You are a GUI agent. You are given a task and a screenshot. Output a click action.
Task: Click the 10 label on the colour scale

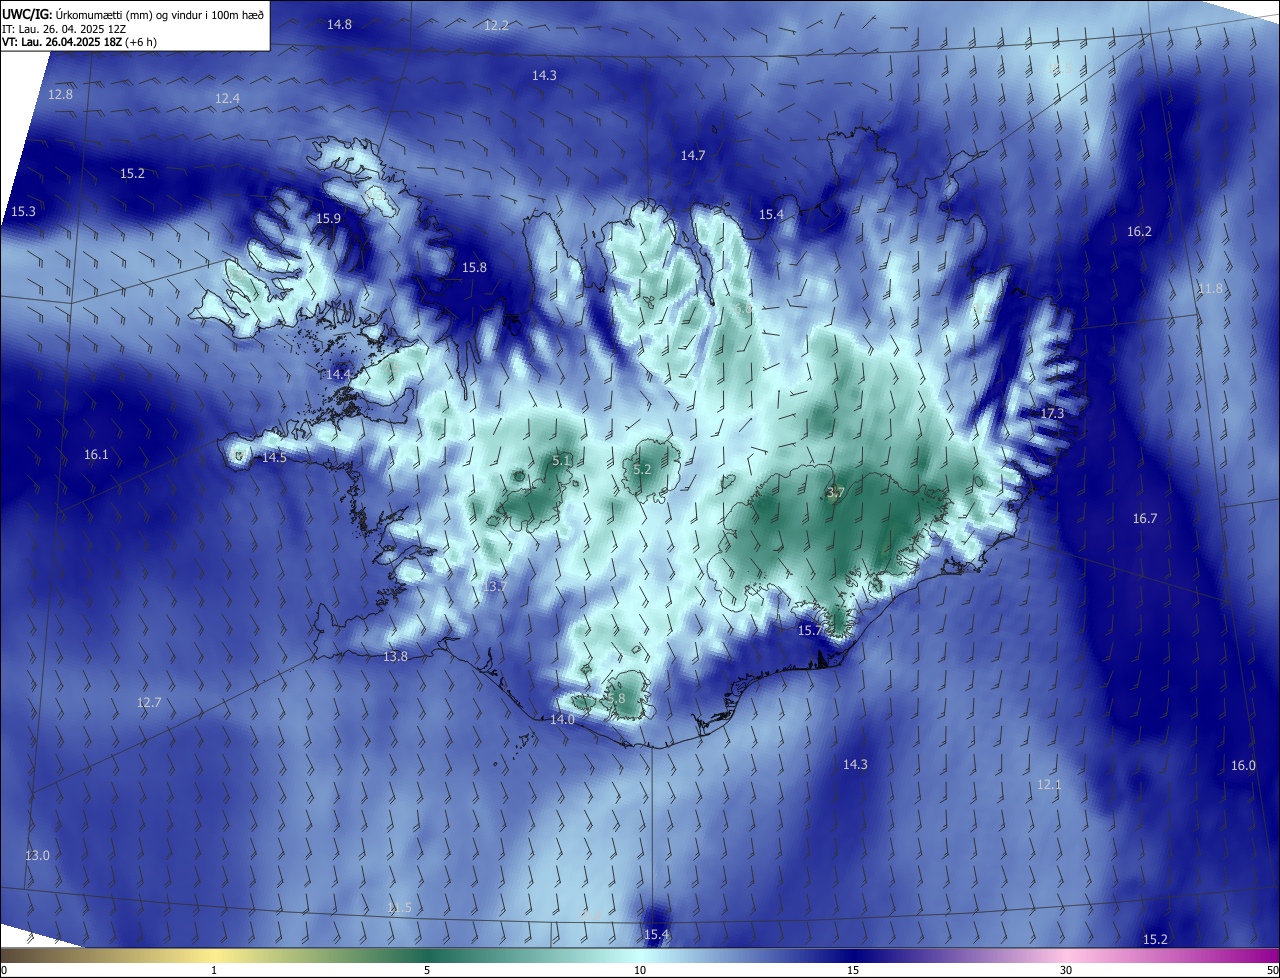click(640, 970)
